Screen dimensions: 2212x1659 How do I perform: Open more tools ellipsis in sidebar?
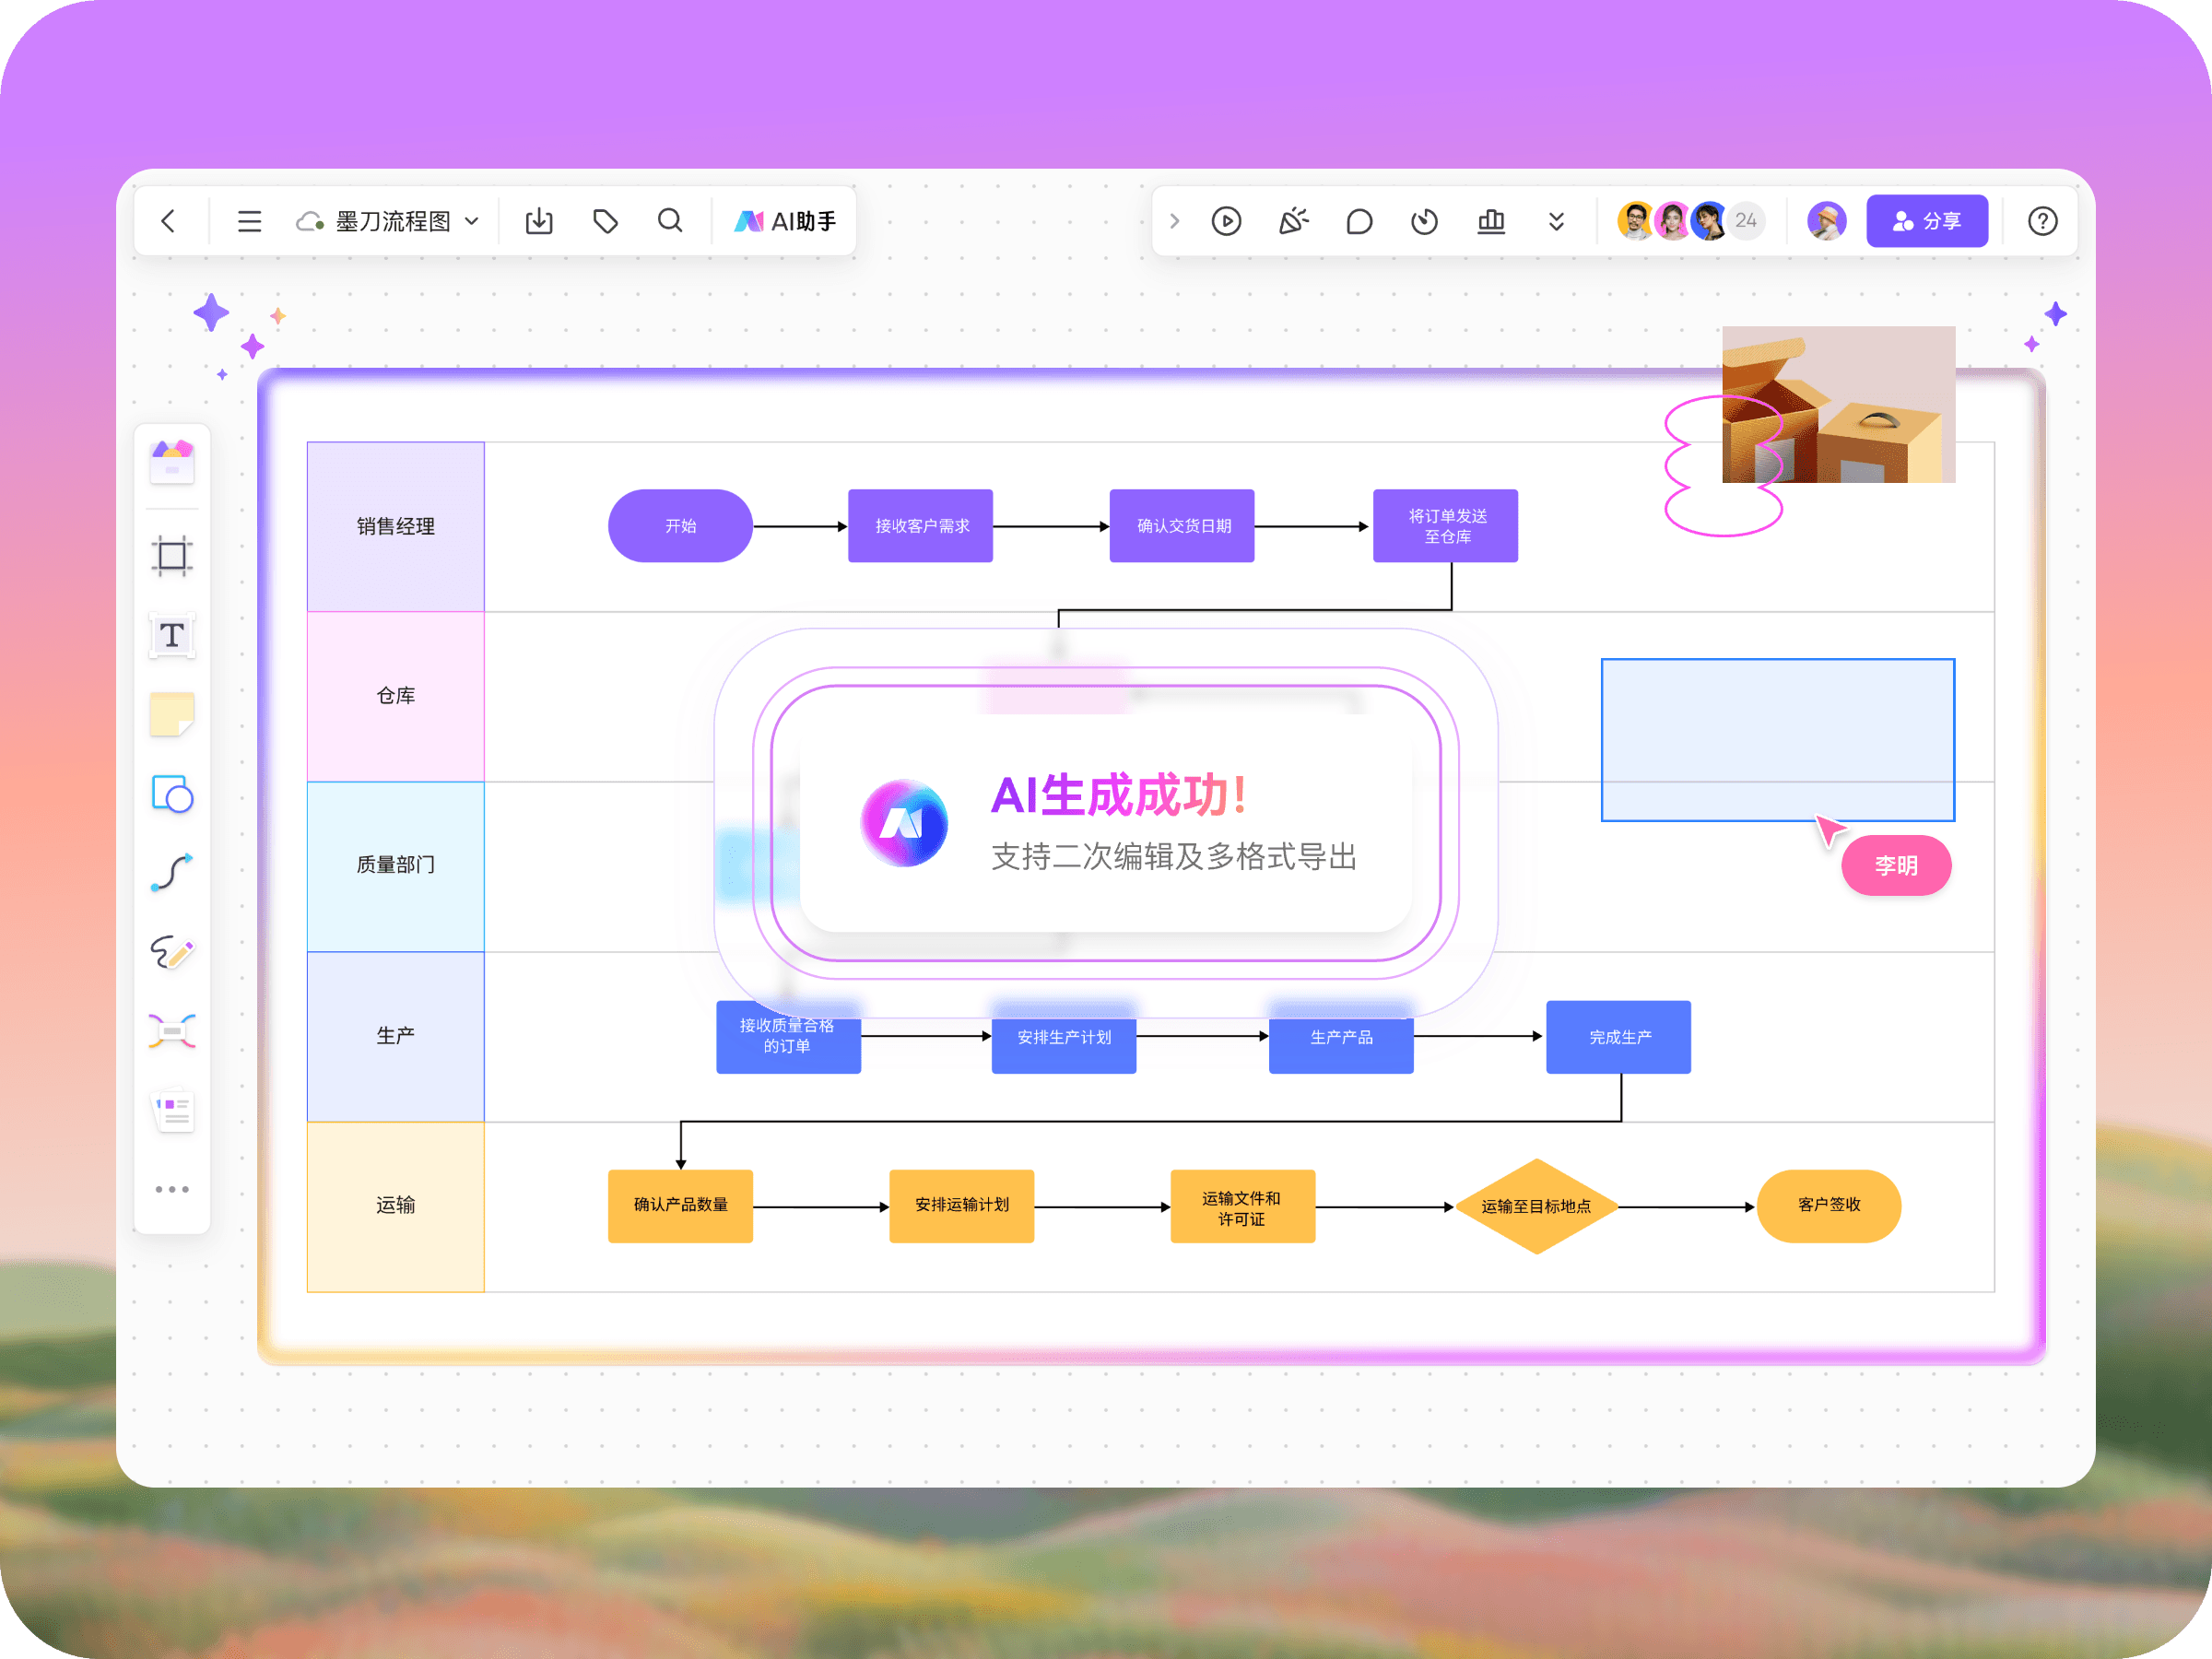172,1189
